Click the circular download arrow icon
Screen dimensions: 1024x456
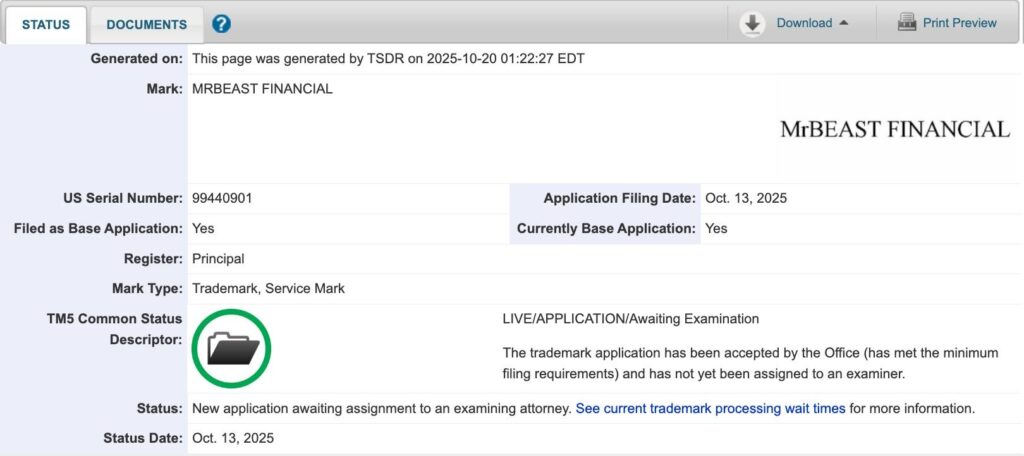(752, 24)
